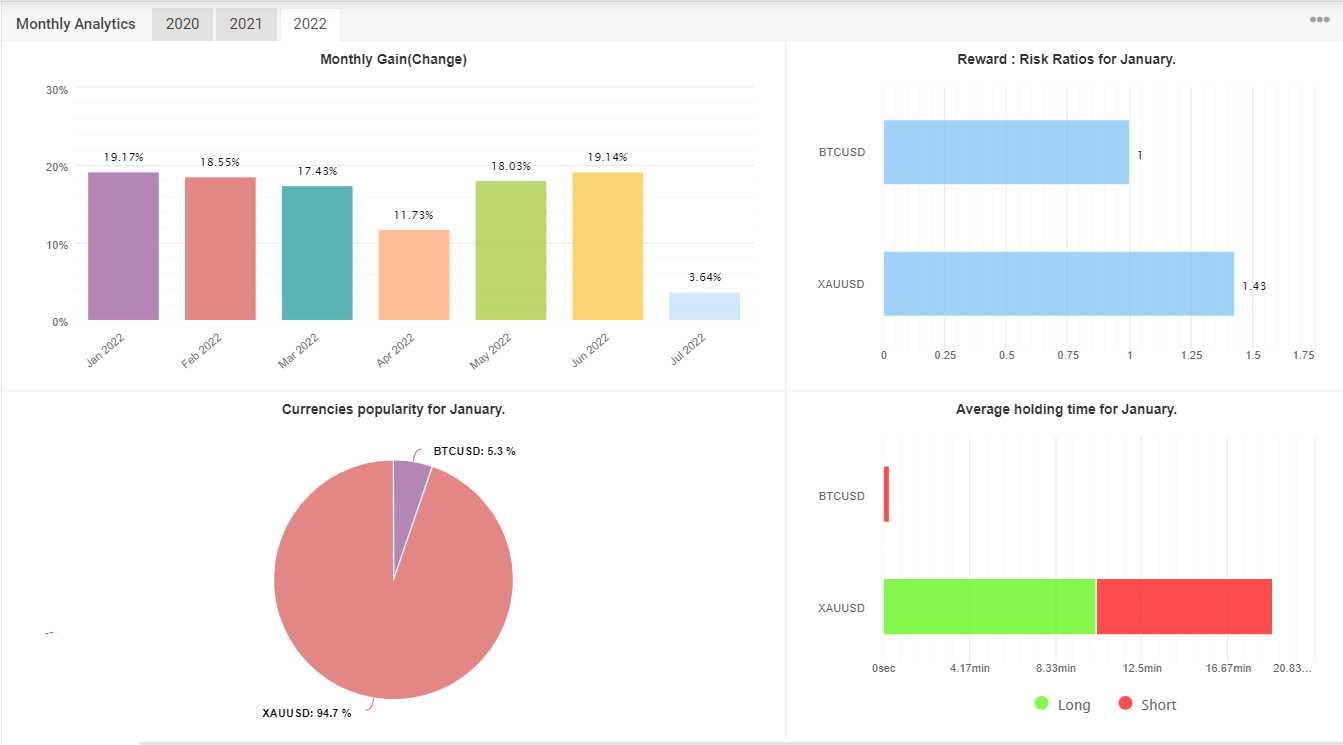Image resolution: width=1343 pixels, height=745 pixels.
Task: Click the XAUUSD long holding time bar
Action: (989, 606)
